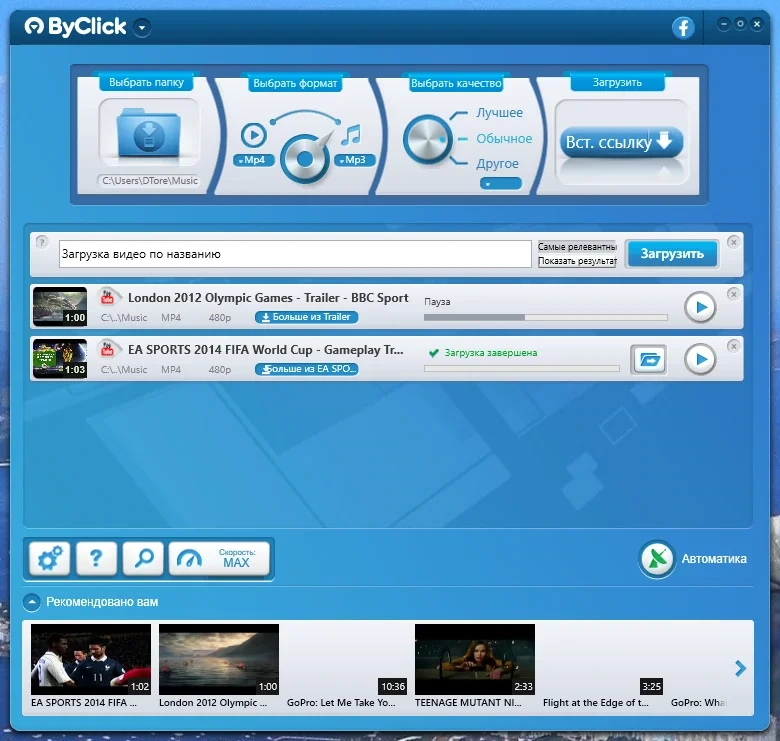Select Другое quality option
This screenshot has width=780, height=741.
click(x=497, y=164)
